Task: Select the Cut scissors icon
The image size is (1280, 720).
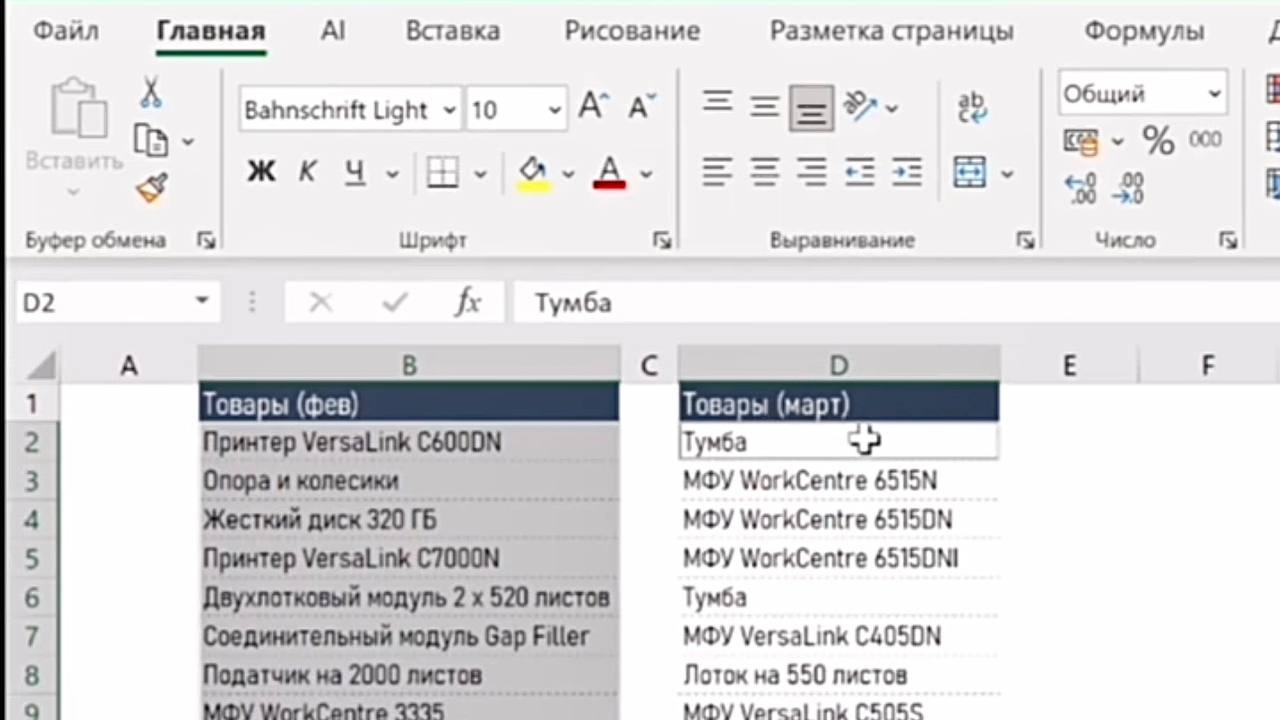Action: click(x=151, y=93)
